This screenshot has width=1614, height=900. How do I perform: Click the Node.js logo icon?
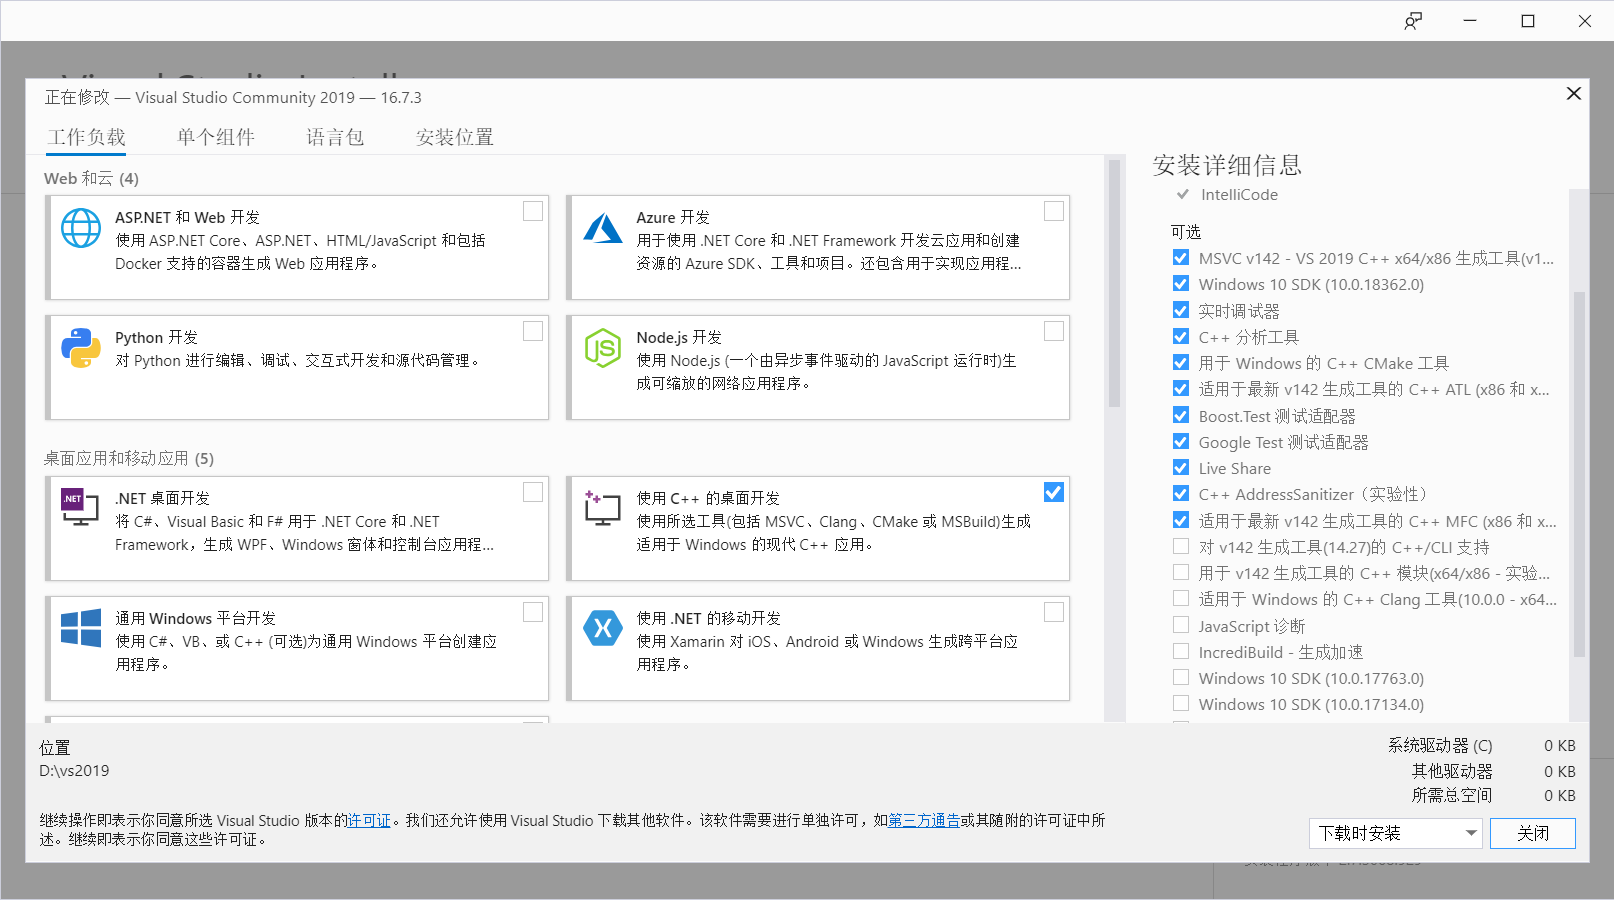(603, 348)
